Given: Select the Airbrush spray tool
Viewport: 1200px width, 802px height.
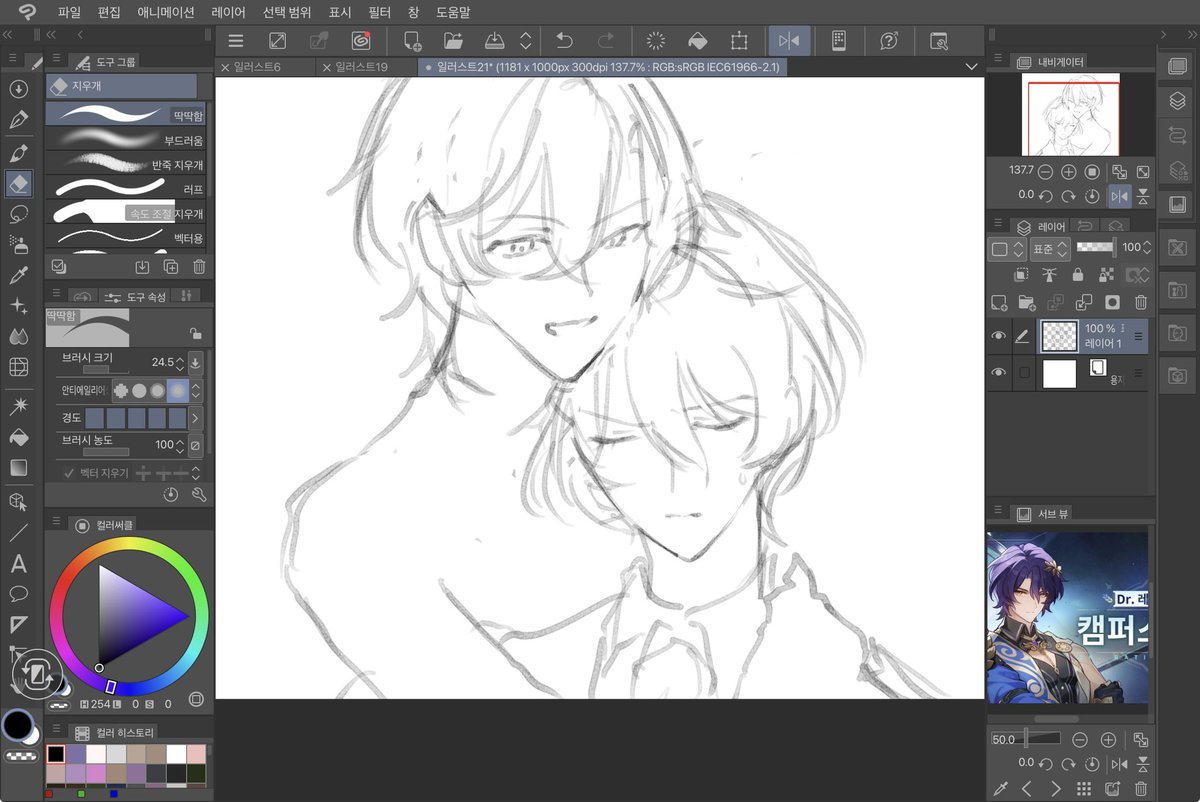Looking at the screenshot, I should click(18, 243).
